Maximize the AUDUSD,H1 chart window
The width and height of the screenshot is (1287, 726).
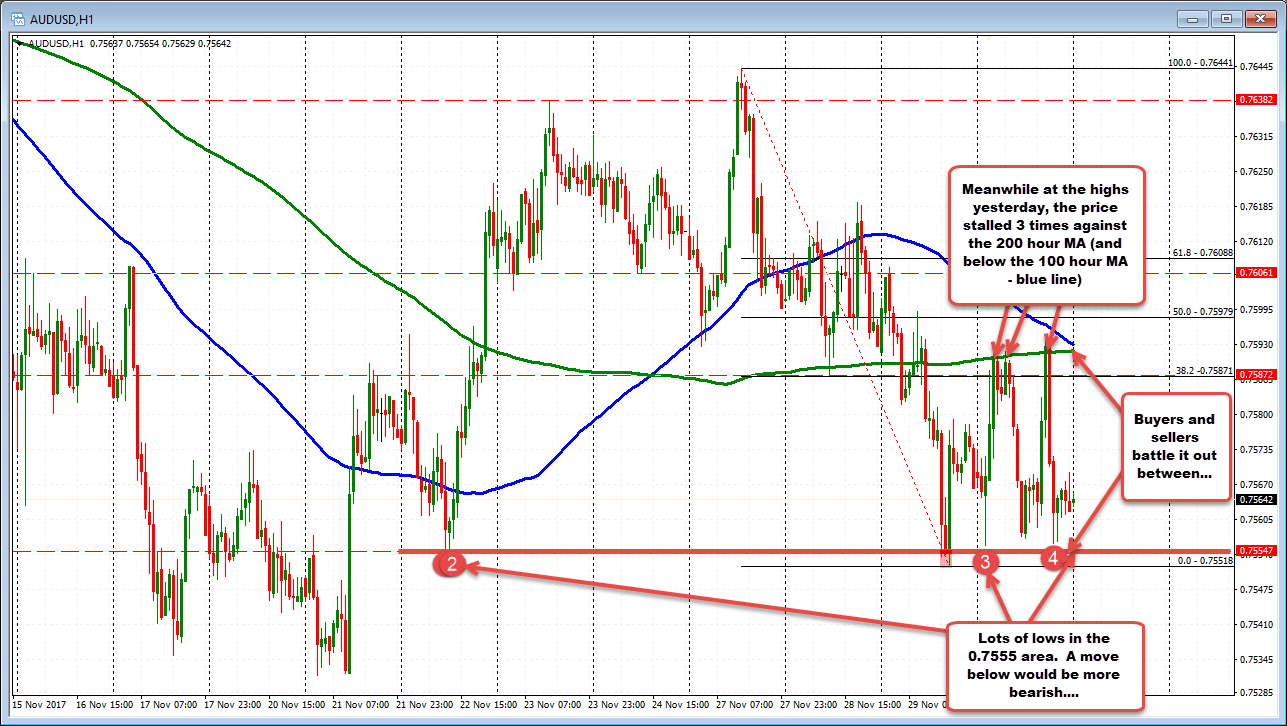tap(1229, 18)
